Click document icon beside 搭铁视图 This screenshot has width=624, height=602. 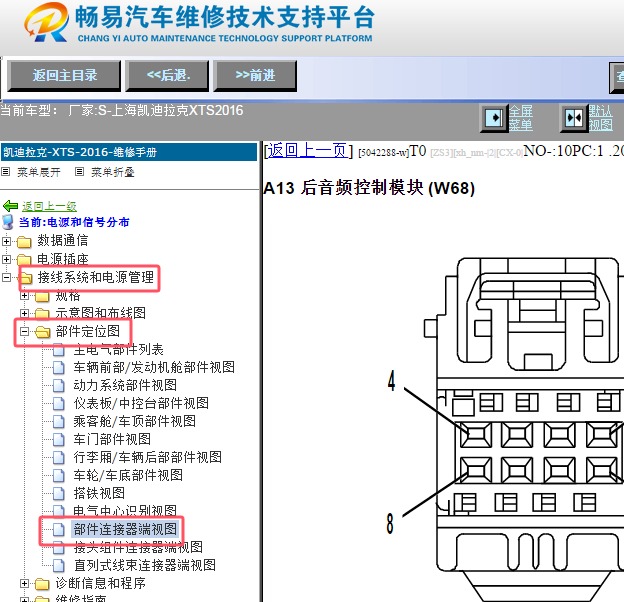tap(59, 494)
